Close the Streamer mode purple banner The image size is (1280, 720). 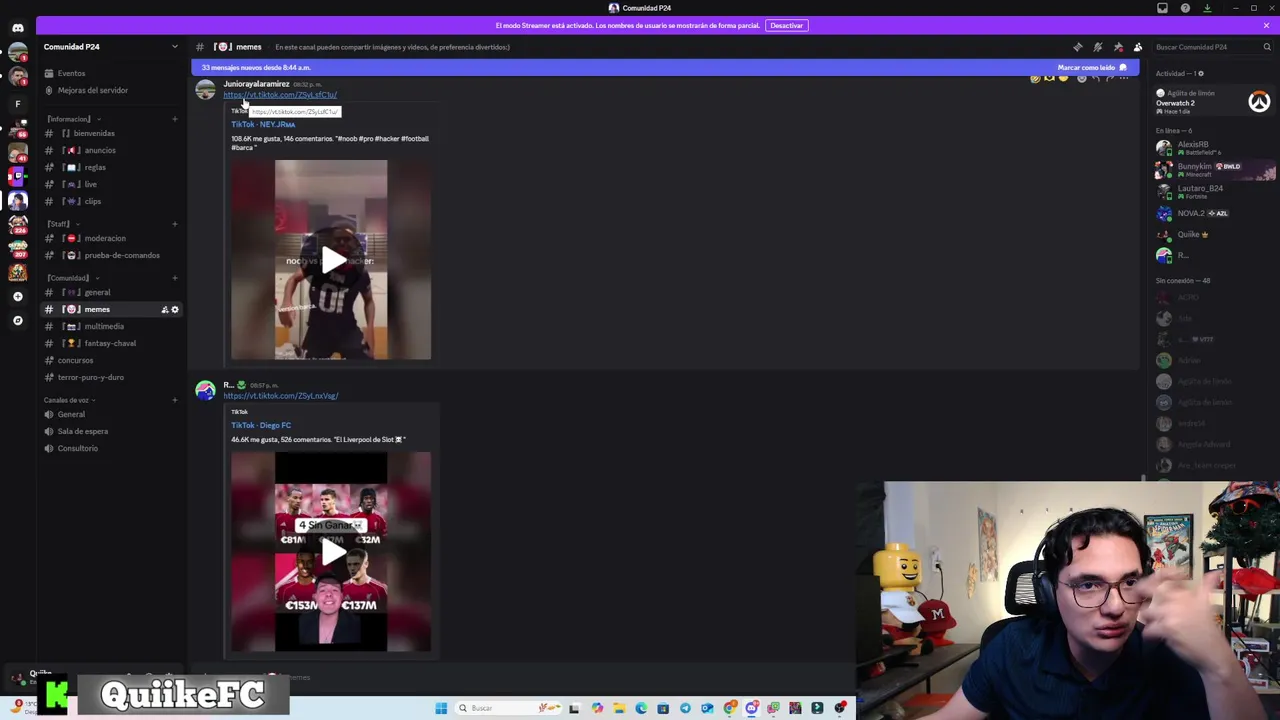pos(1266,25)
